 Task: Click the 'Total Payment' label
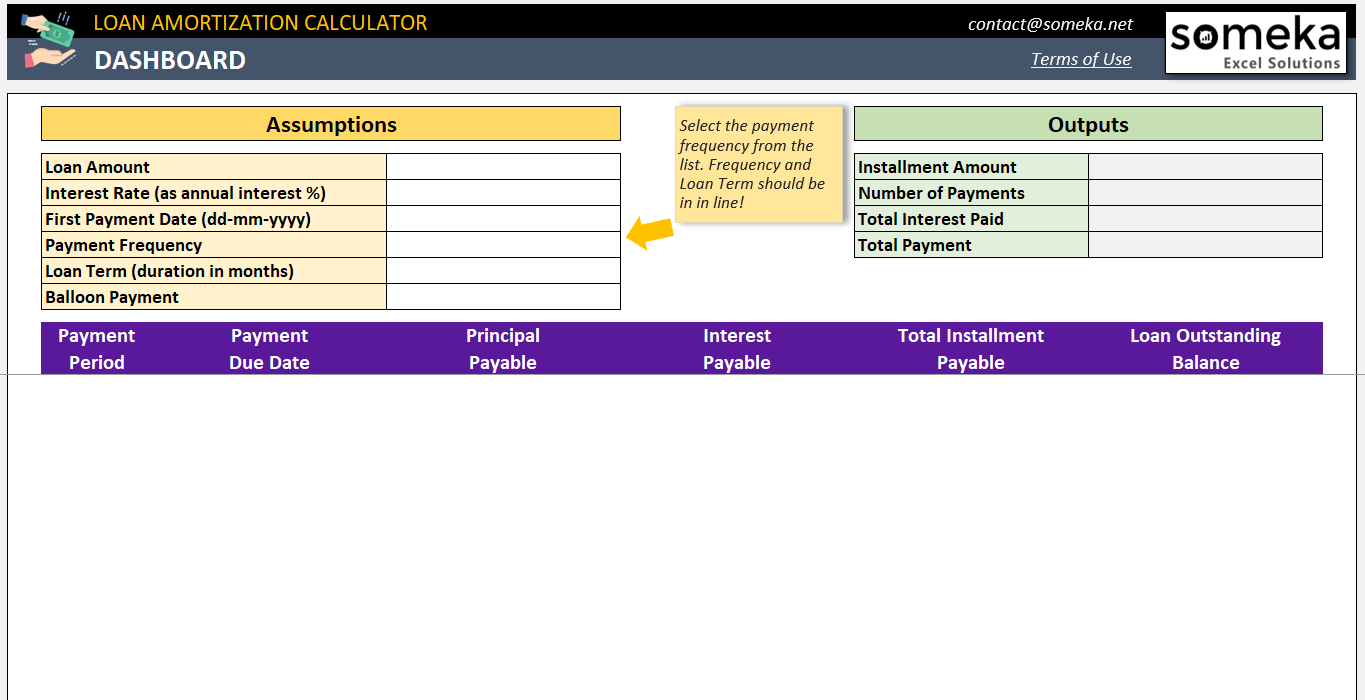click(914, 245)
